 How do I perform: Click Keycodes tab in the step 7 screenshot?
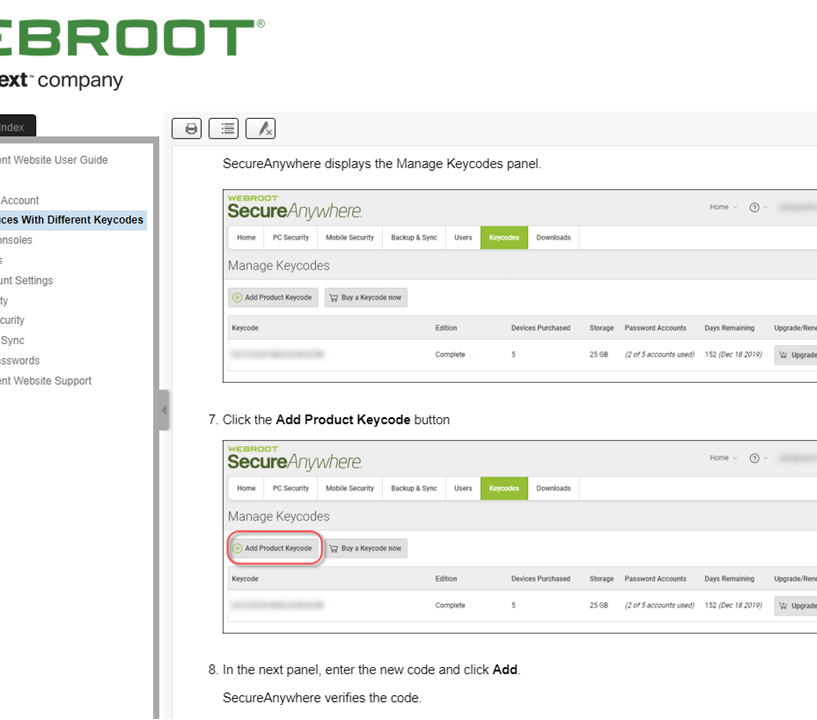coord(504,488)
